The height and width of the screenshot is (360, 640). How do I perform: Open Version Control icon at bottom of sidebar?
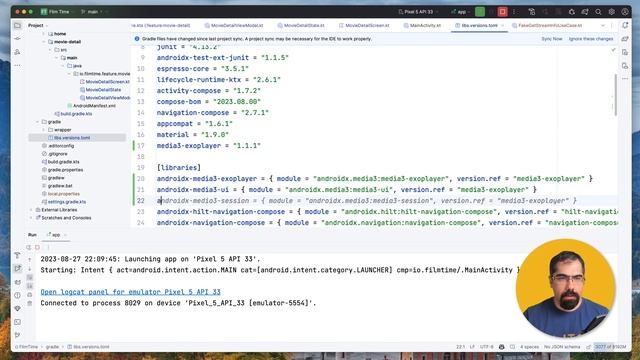click(18, 335)
